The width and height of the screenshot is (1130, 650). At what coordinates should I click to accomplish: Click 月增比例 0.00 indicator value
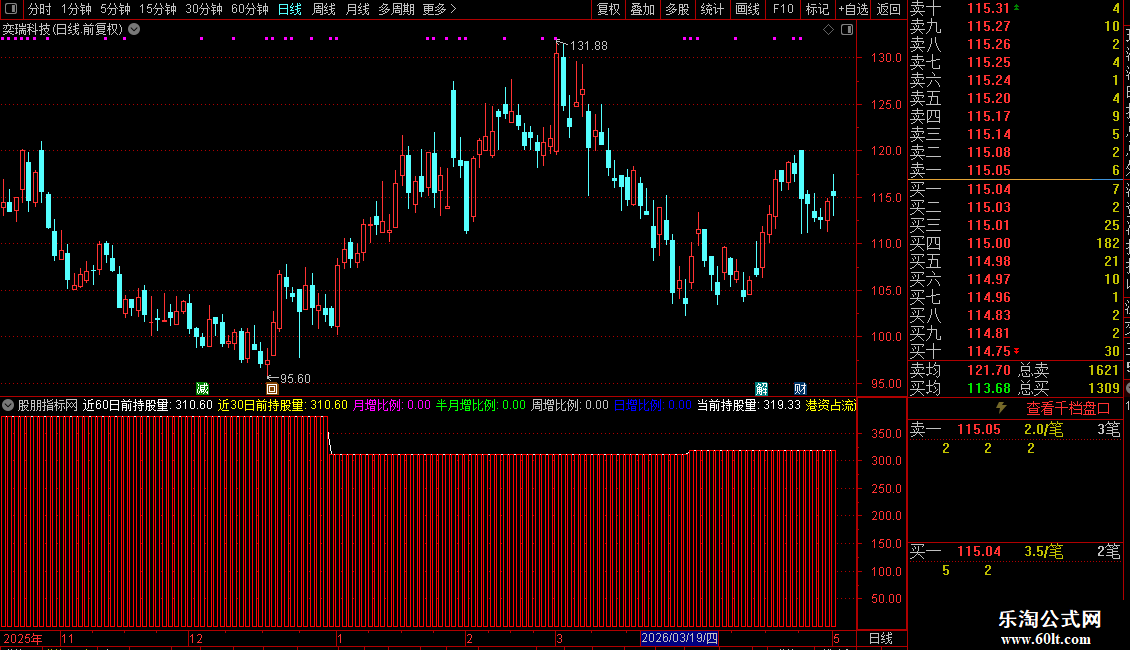(x=391, y=405)
